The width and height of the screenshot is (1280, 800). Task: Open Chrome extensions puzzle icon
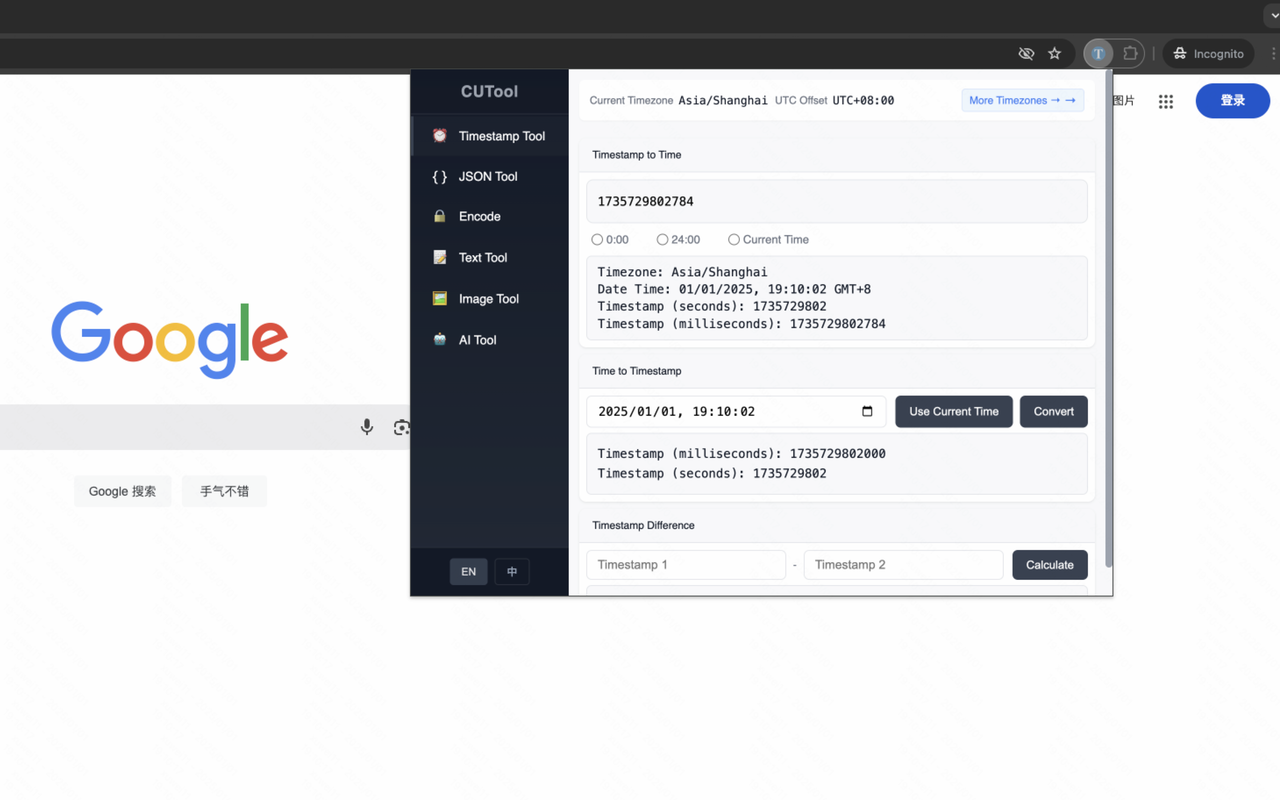[x=1130, y=54]
